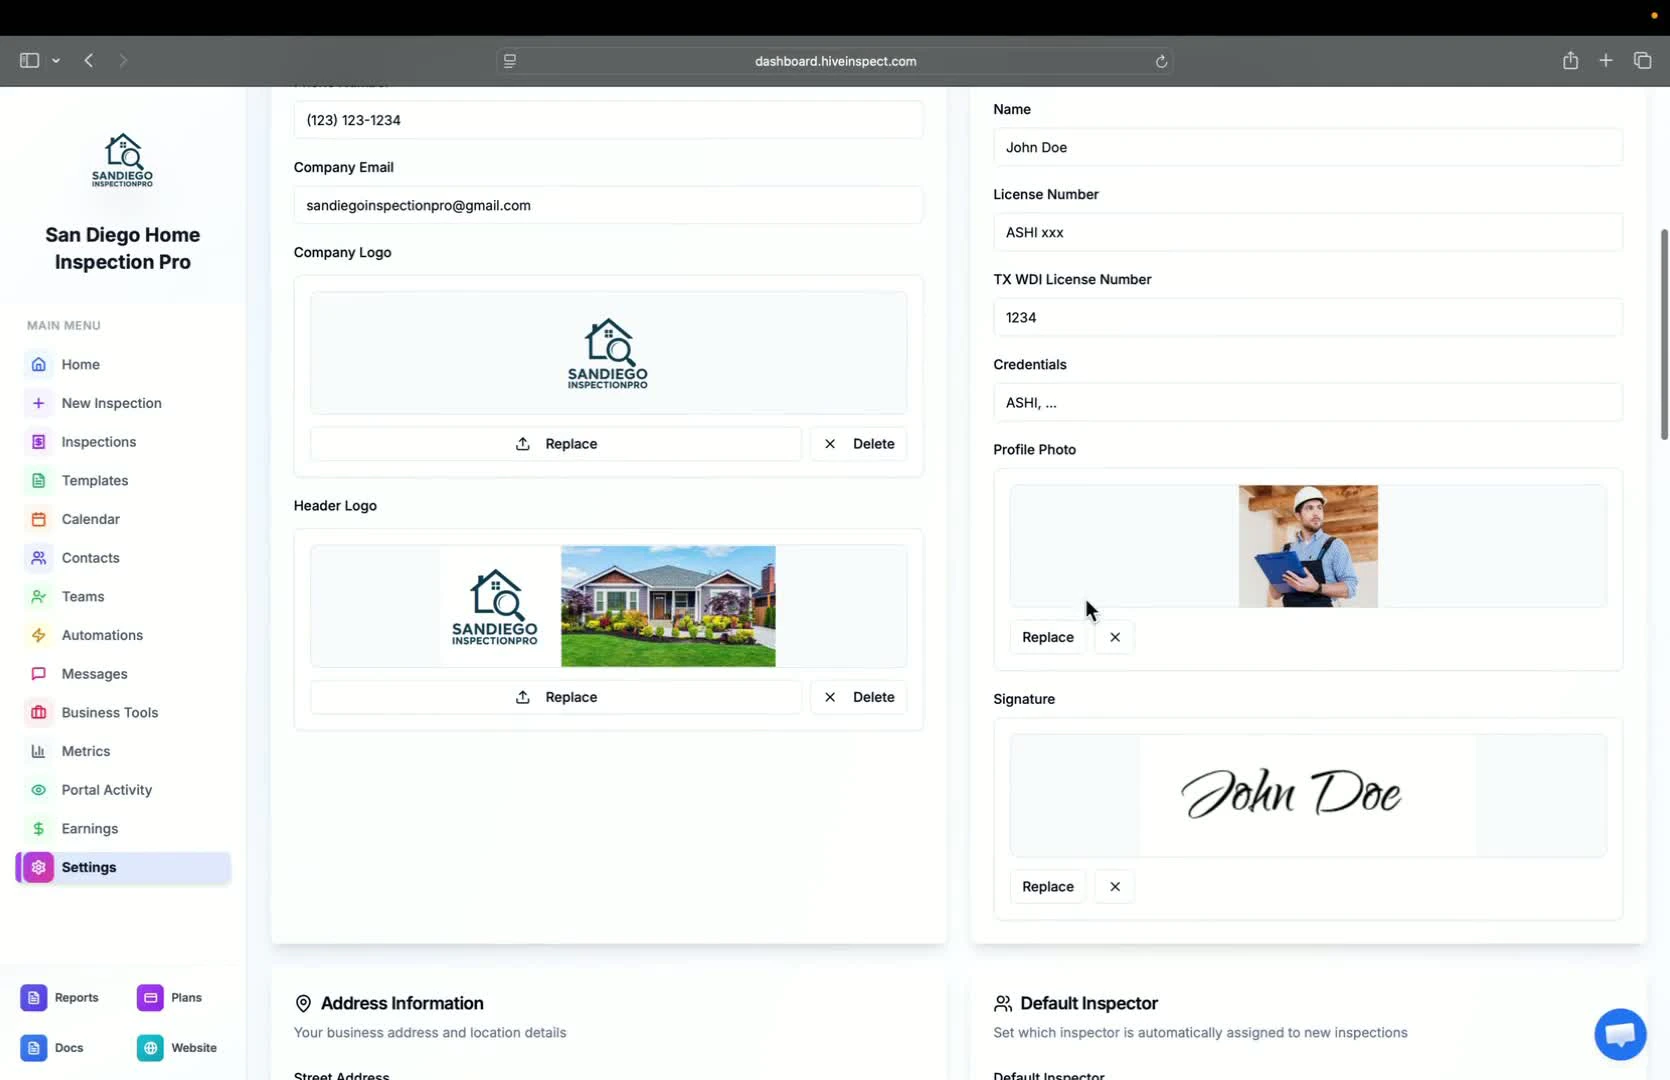Image resolution: width=1670 pixels, height=1080 pixels.
Task: Open the browser sidebar dropdown chevron
Action: pos(57,60)
